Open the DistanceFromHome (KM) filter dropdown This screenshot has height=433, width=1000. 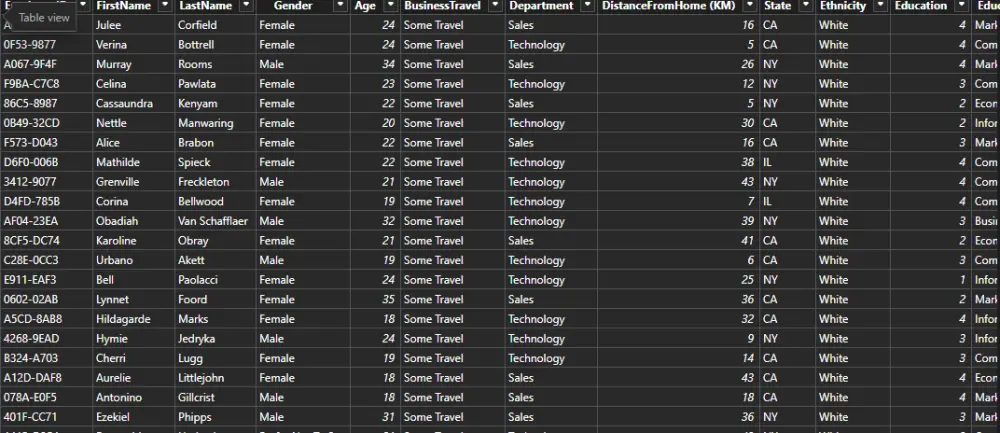tap(749, 6)
